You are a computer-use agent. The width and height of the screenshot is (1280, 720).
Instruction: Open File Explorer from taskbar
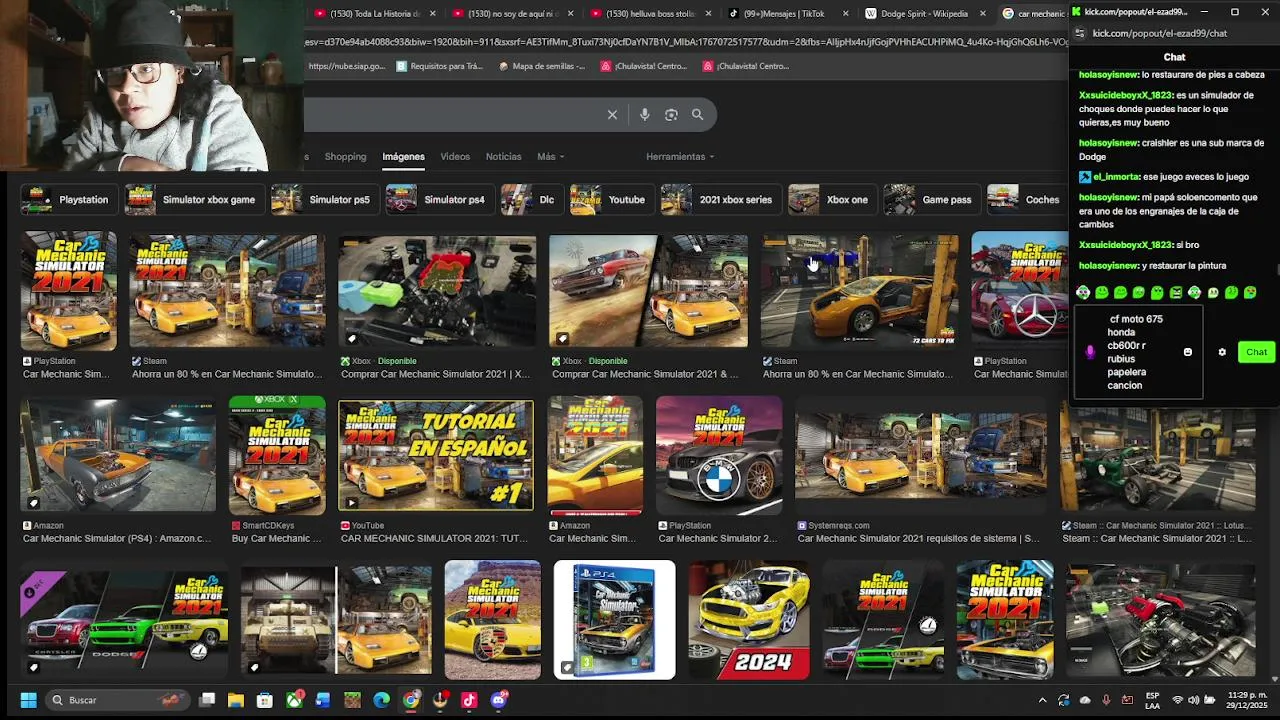click(x=236, y=700)
